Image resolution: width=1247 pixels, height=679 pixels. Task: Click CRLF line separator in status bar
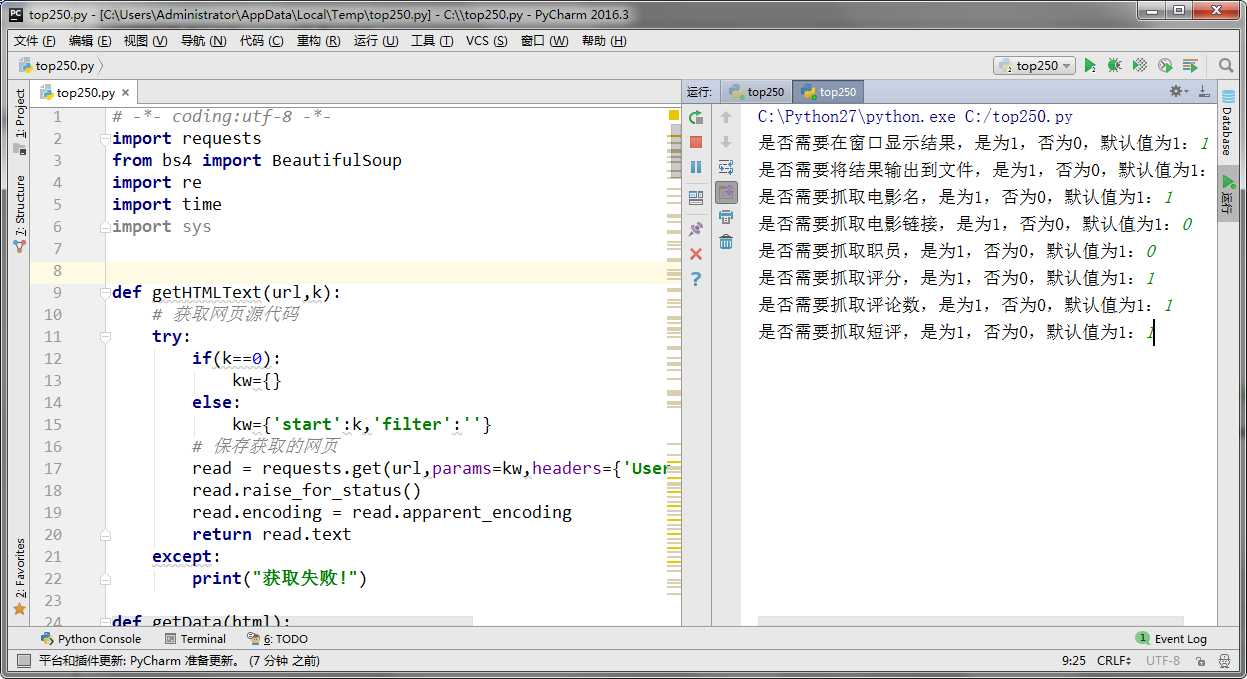(x=1113, y=661)
